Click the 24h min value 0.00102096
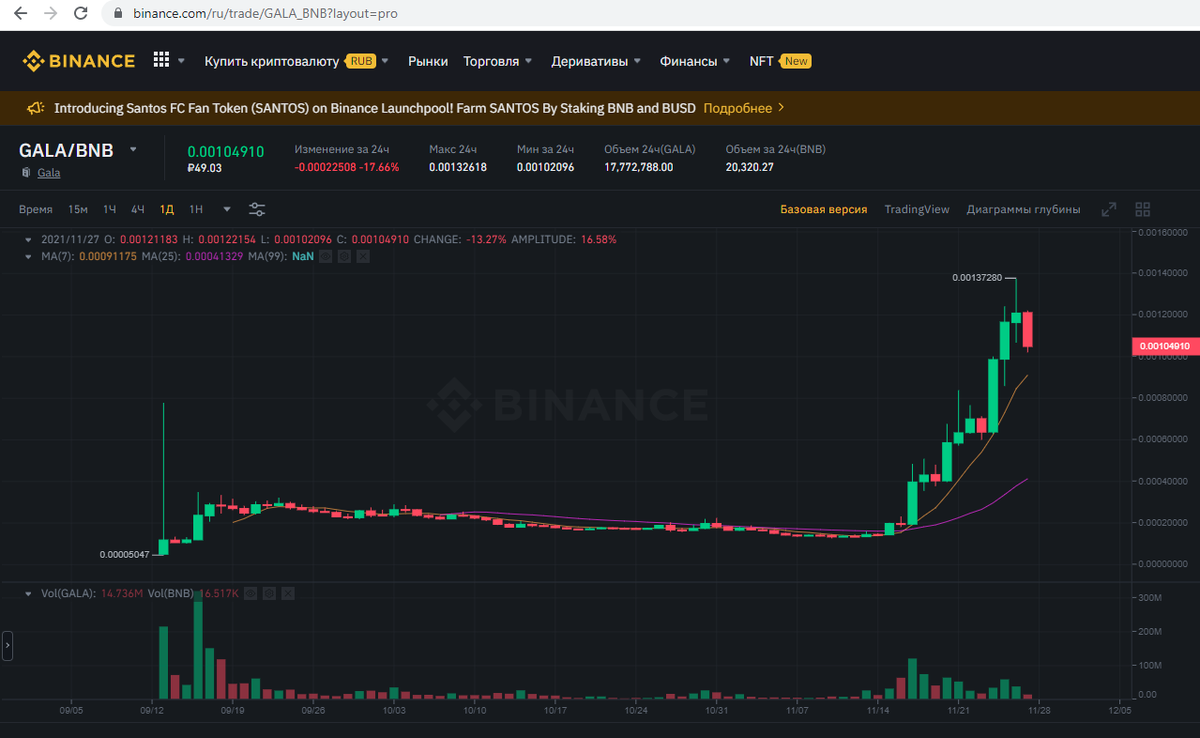This screenshot has height=738, width=1200. point(545,167)
